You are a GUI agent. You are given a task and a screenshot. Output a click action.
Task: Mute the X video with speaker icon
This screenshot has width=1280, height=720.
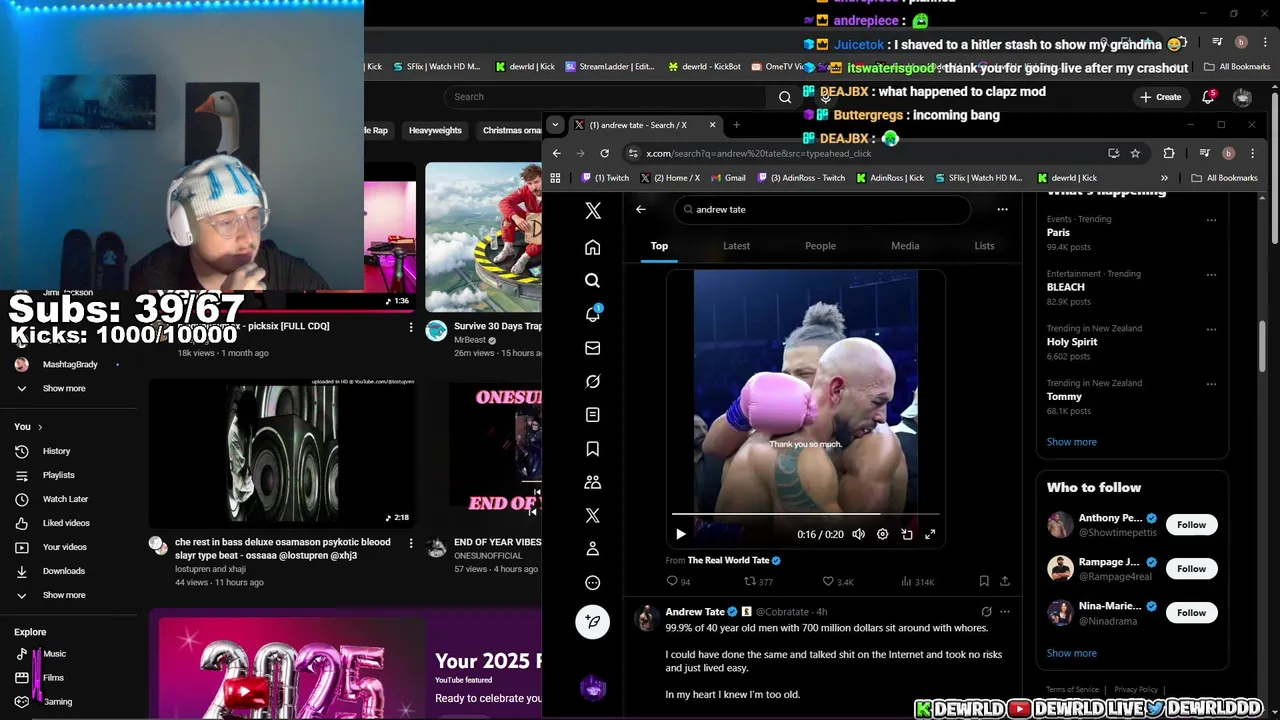pyautogui.click(x=858, y=535)
